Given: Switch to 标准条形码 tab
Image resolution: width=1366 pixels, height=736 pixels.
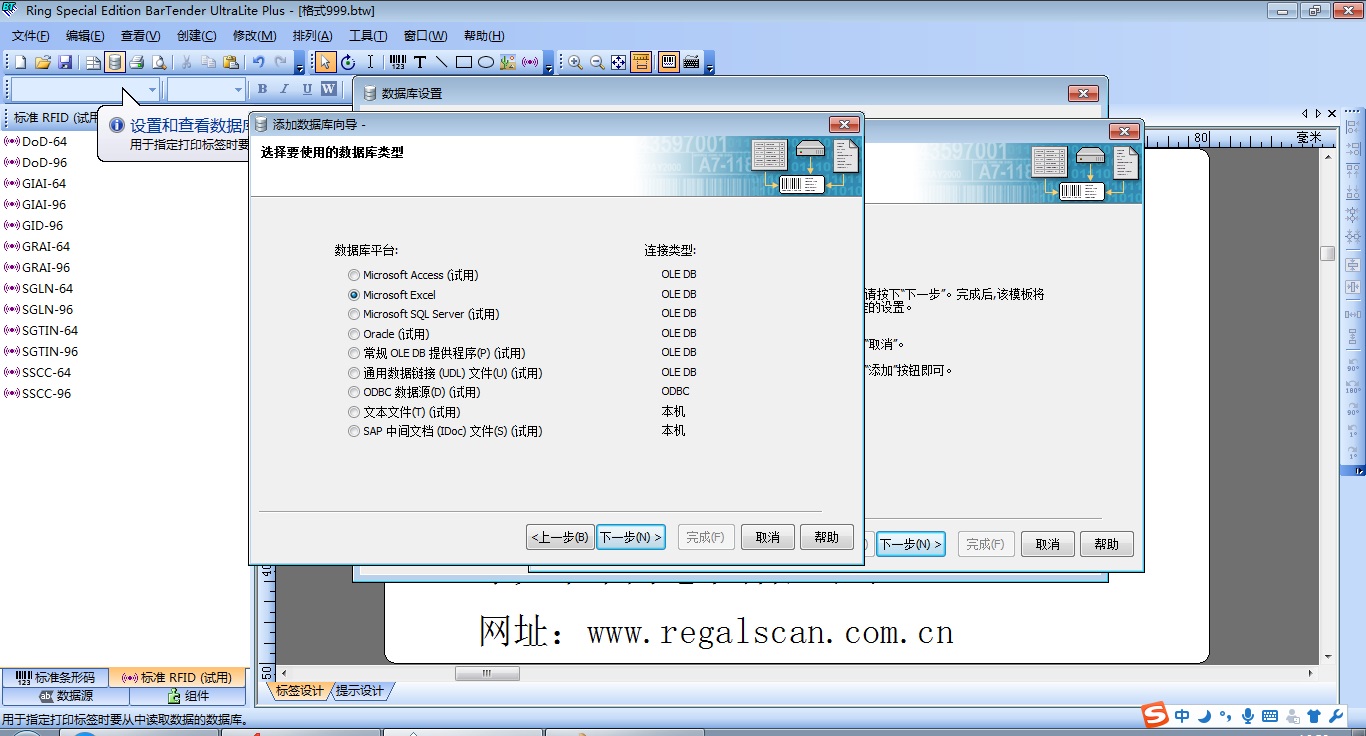Looking at the screenshot, I should pos(55,678).
